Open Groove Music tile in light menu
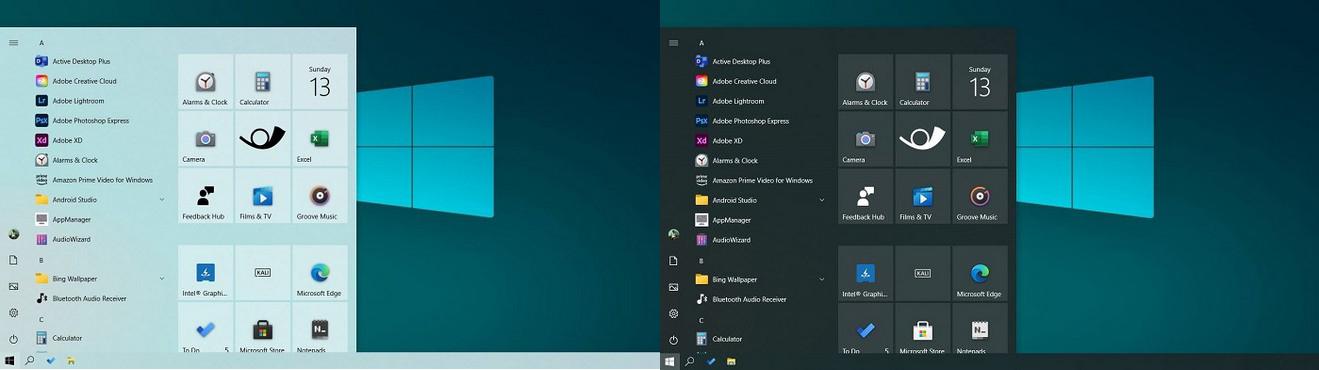1319x370 pixels. click(320, 196)
